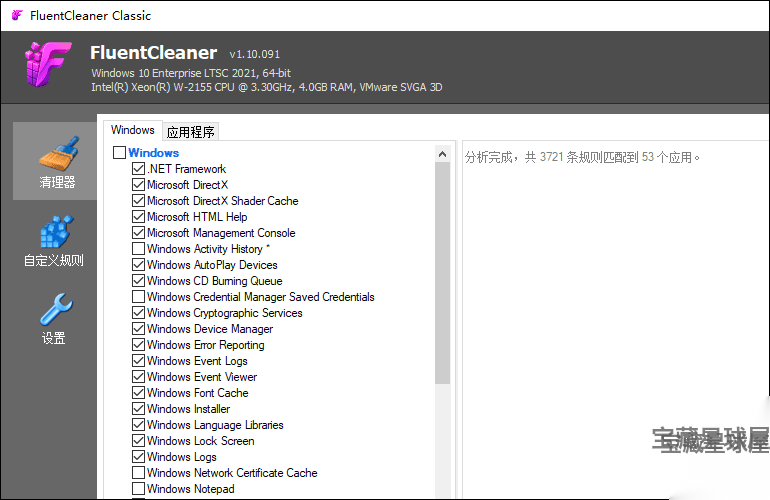Uncheck the Windows Event Logs checkbox
Viewport: 770px width, 500px height.
138,361
